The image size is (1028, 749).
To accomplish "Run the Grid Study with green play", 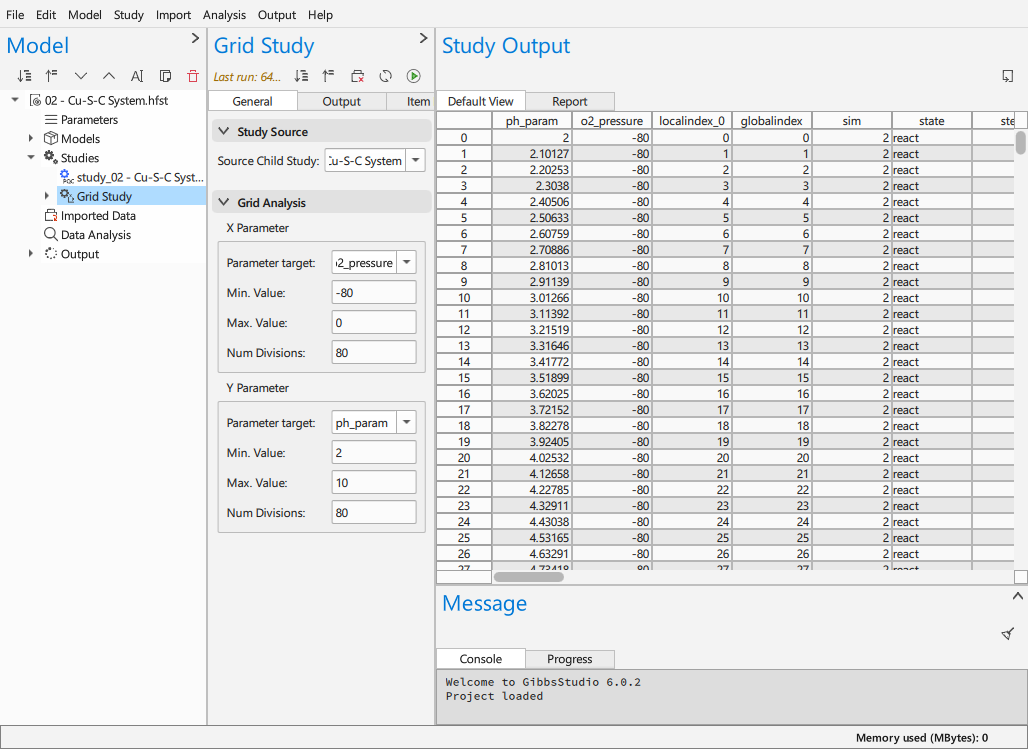I will point(414,76).
